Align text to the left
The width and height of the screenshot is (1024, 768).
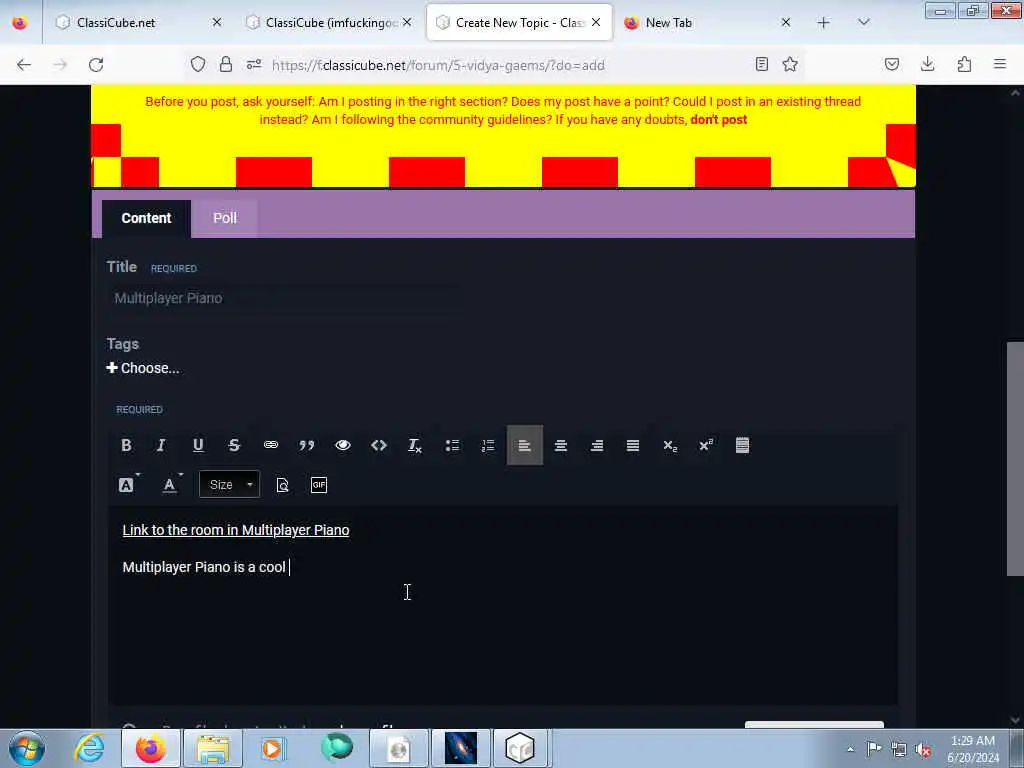(524, 445)
